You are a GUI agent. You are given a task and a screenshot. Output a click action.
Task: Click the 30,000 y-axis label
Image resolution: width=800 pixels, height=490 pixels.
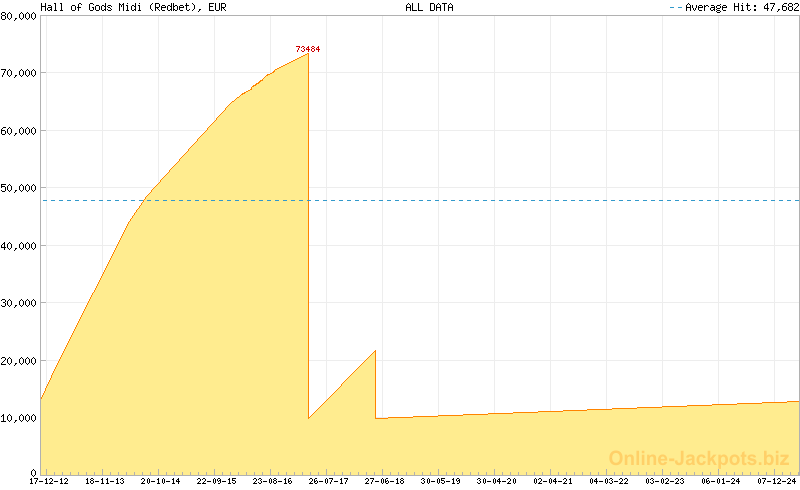[x=19, y=303]
